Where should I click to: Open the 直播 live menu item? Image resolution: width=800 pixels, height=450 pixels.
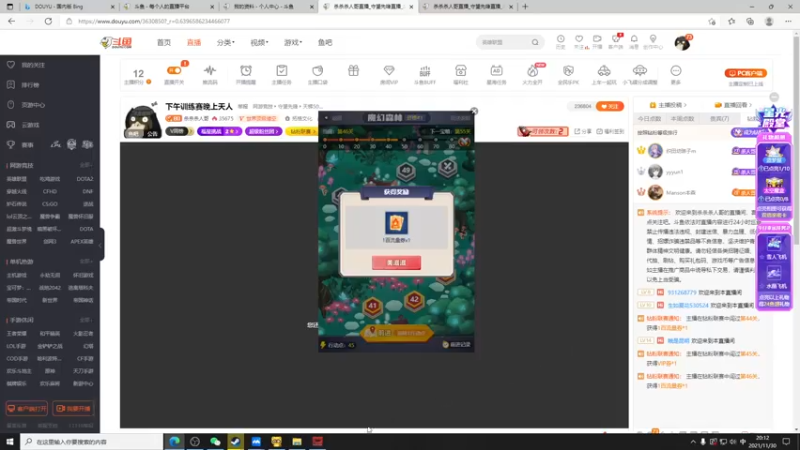click(x=194, y=42)
